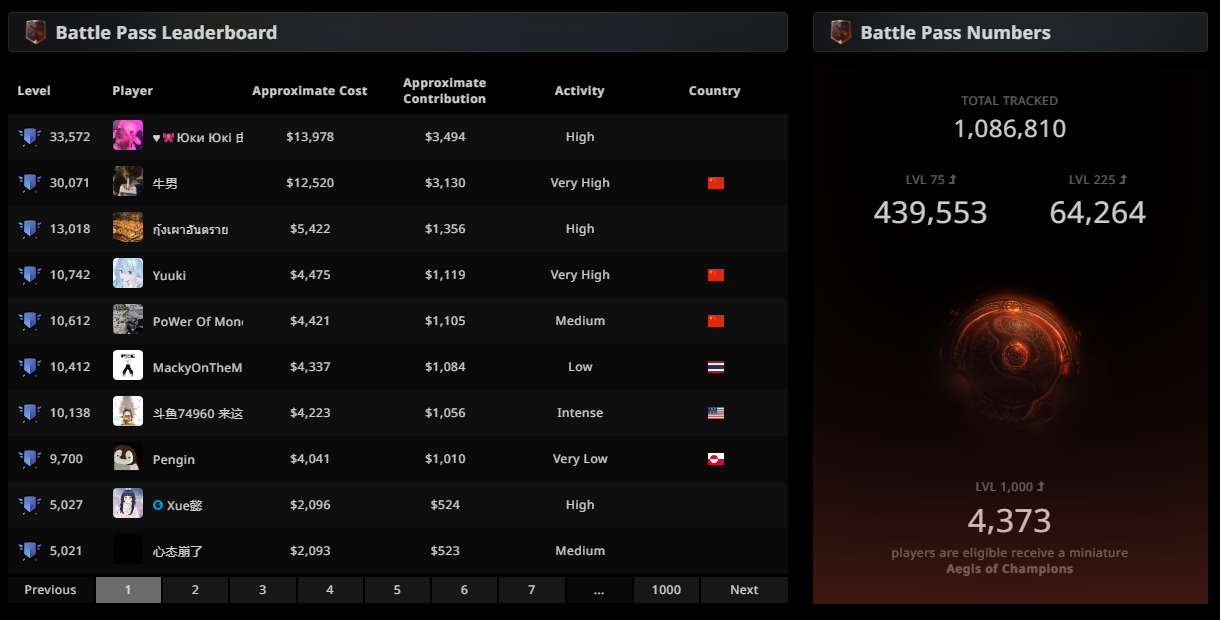The height and width of the screenshot is (620, 1220).
Task: Click the Battle Pass Leaderboard header icon
Action: coord(36,32)
